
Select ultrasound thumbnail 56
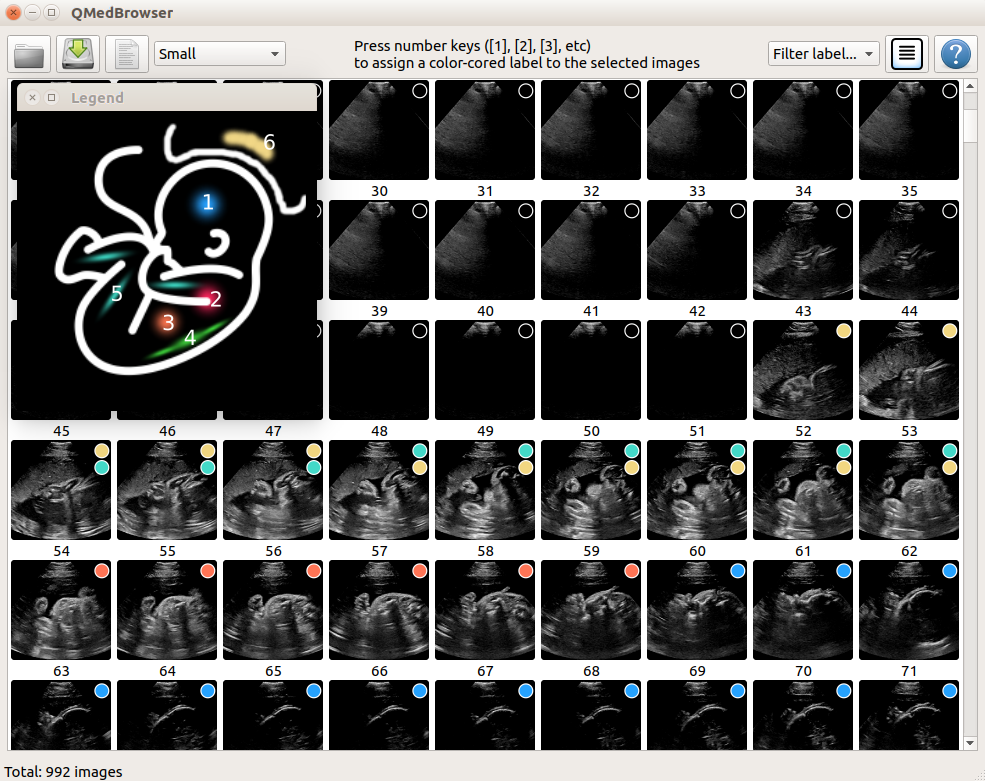click(273, 490)
